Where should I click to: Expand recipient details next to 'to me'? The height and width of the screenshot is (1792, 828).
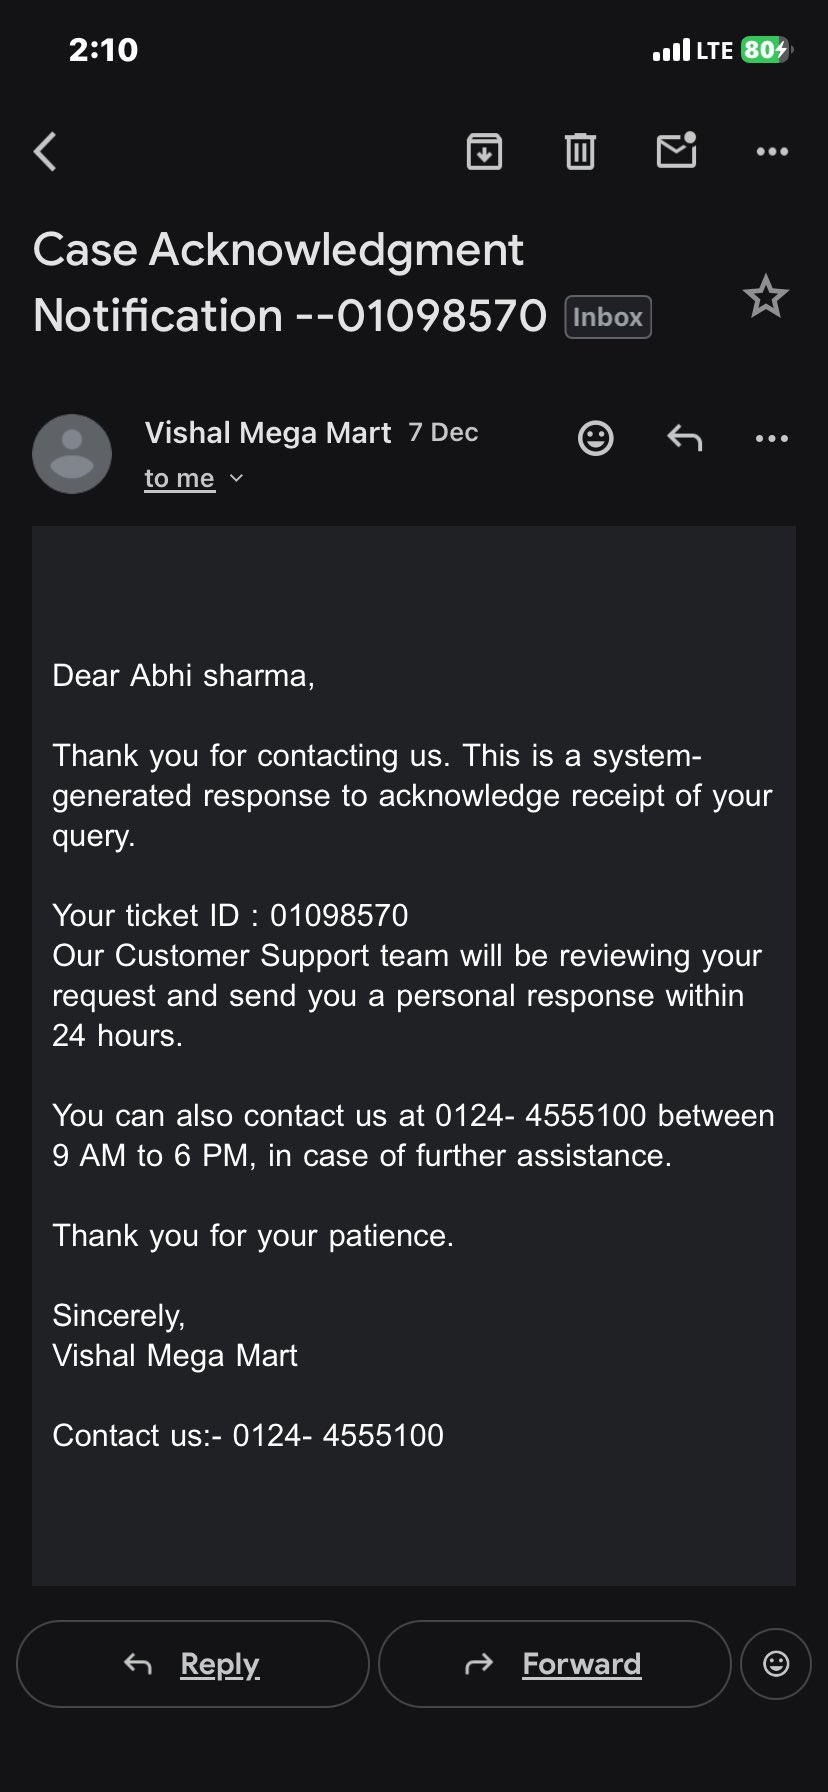point(237,479)
